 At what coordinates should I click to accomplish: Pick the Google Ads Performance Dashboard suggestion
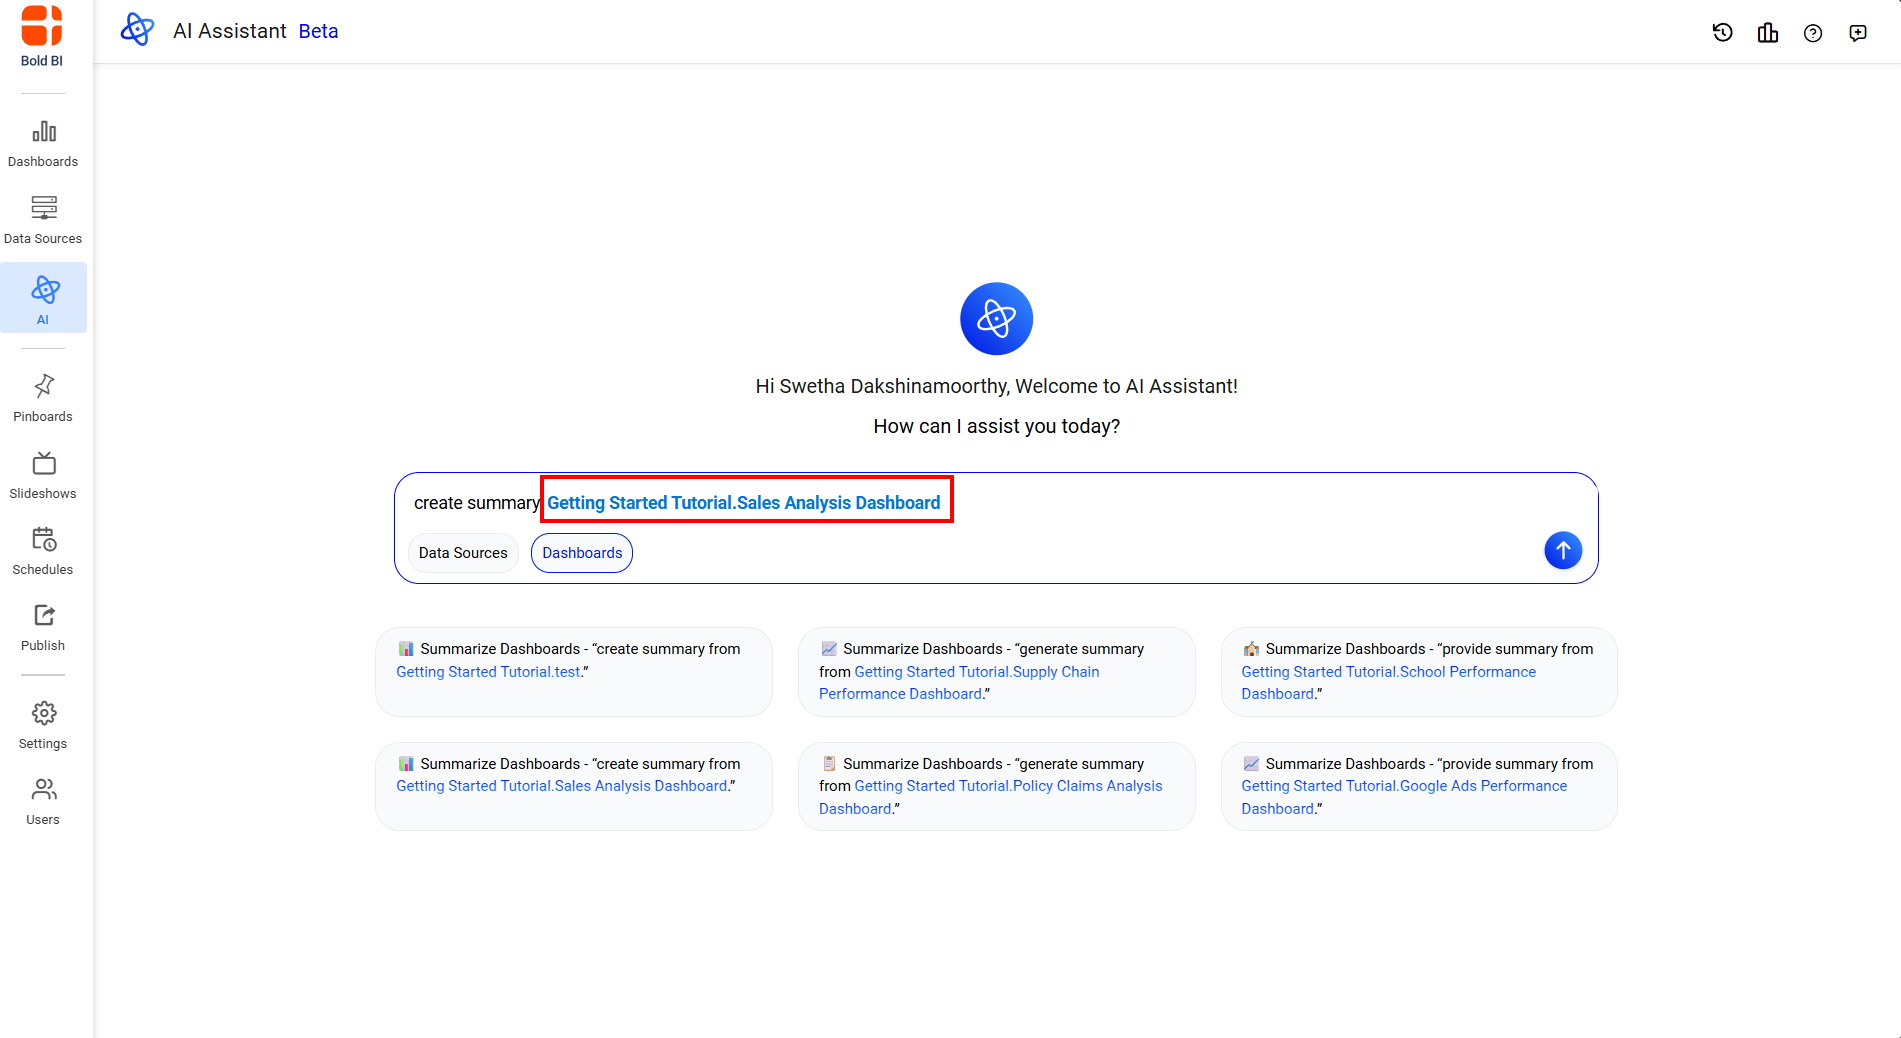pos(1418,786)
